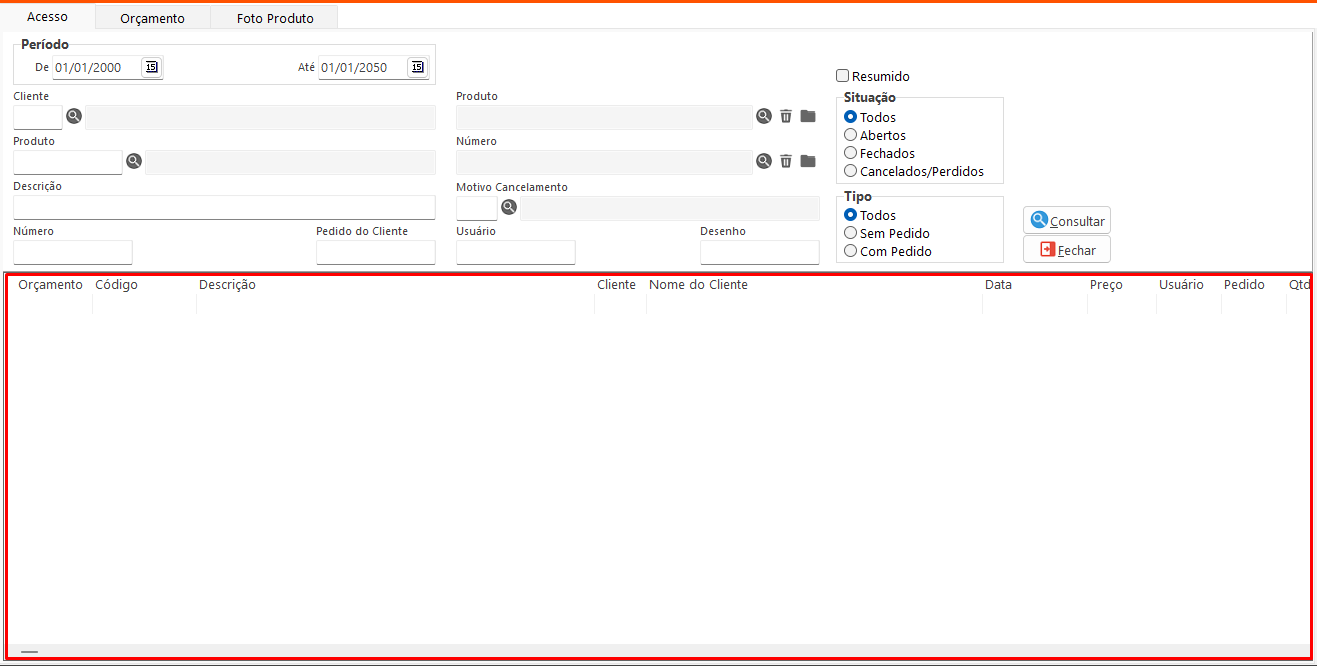The image size is (1317, 666).
Task: Click the folder icon in the Produto filter row
Action: tap(808, 117)
